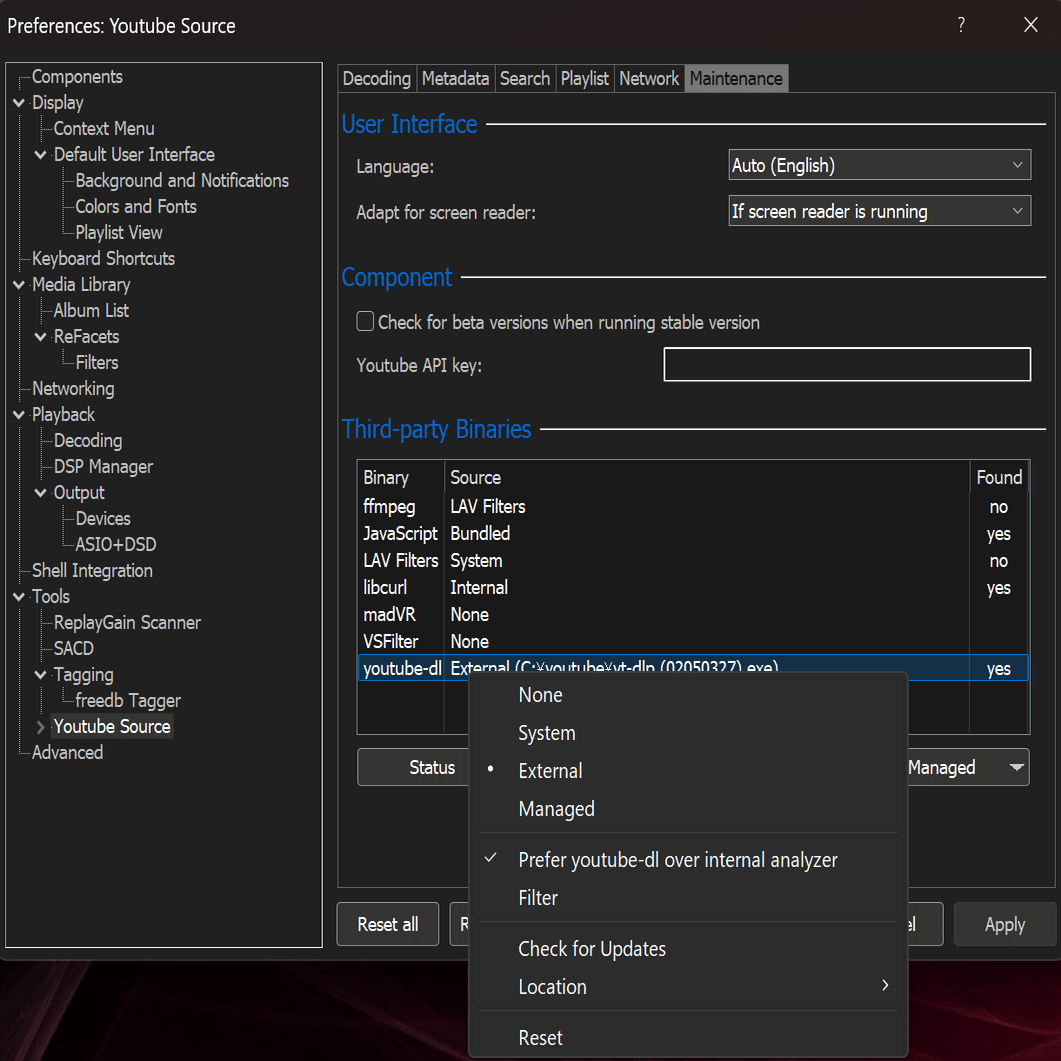Click the Found column header
This screenshot has width=1061, height=1061.
[x=999, y=478]
